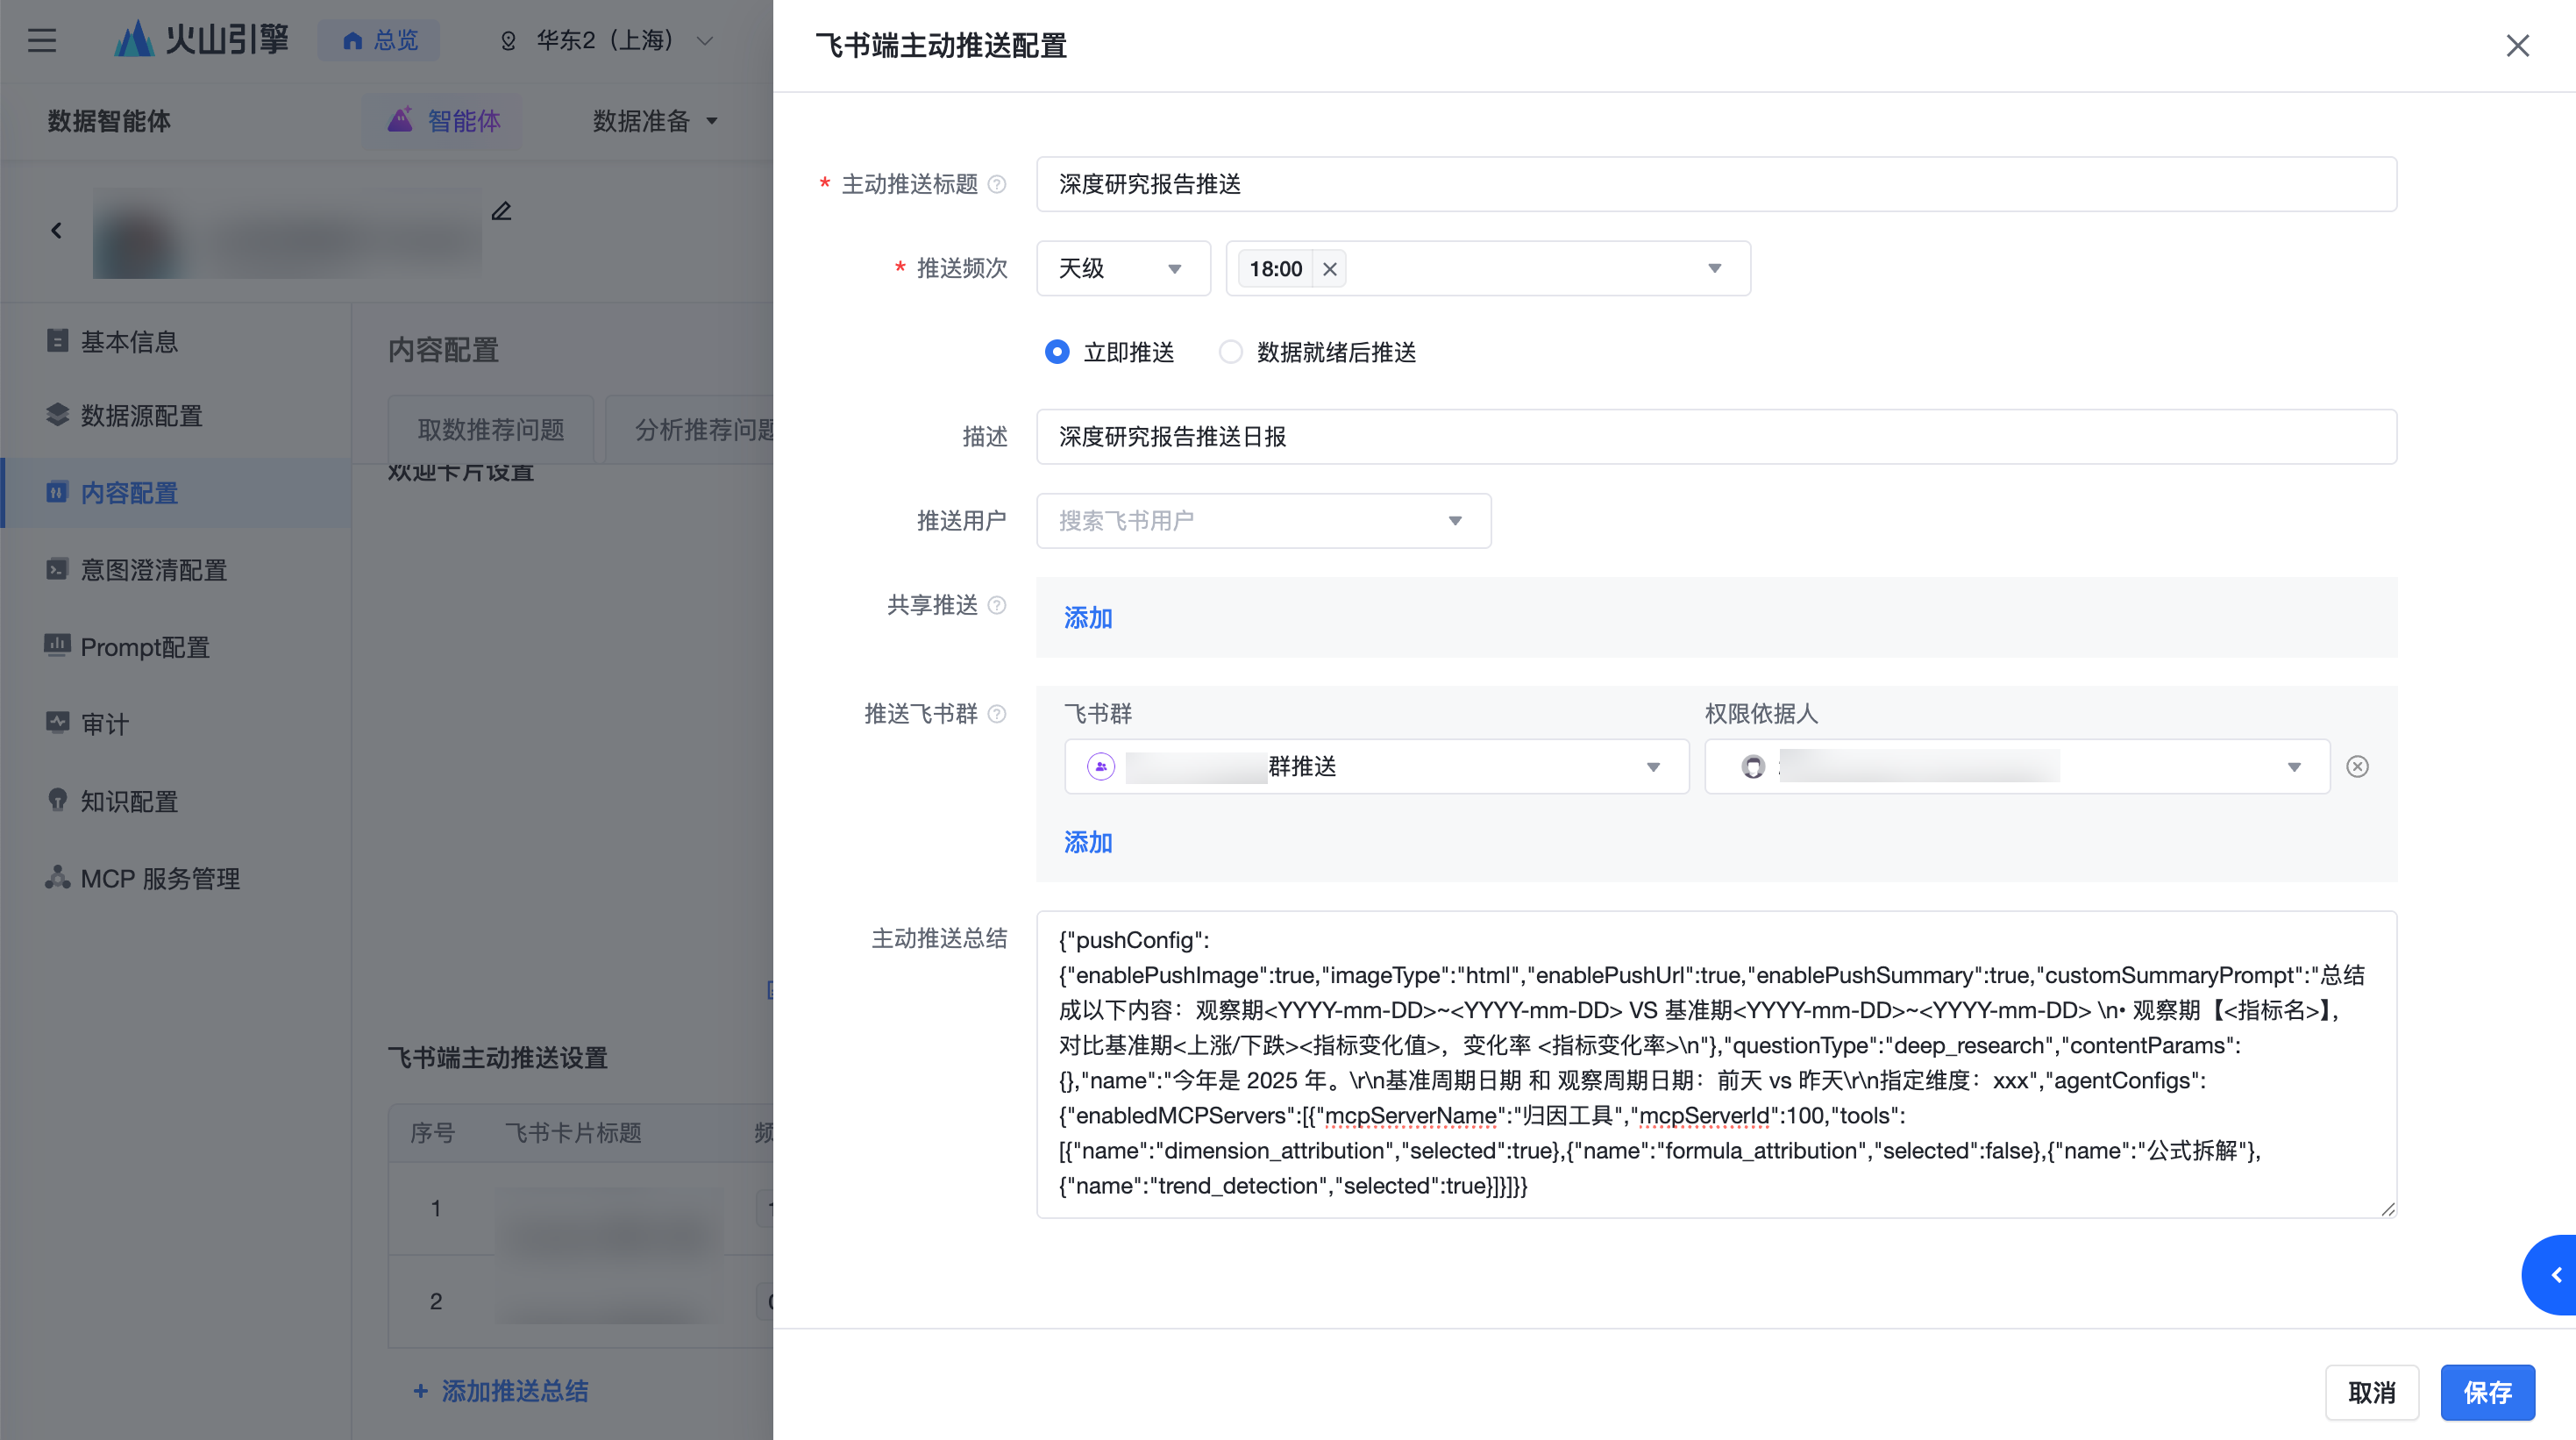The image size is (2576, 1440).
Task: Click the 描述 input field
Action: coord(1715,437)
